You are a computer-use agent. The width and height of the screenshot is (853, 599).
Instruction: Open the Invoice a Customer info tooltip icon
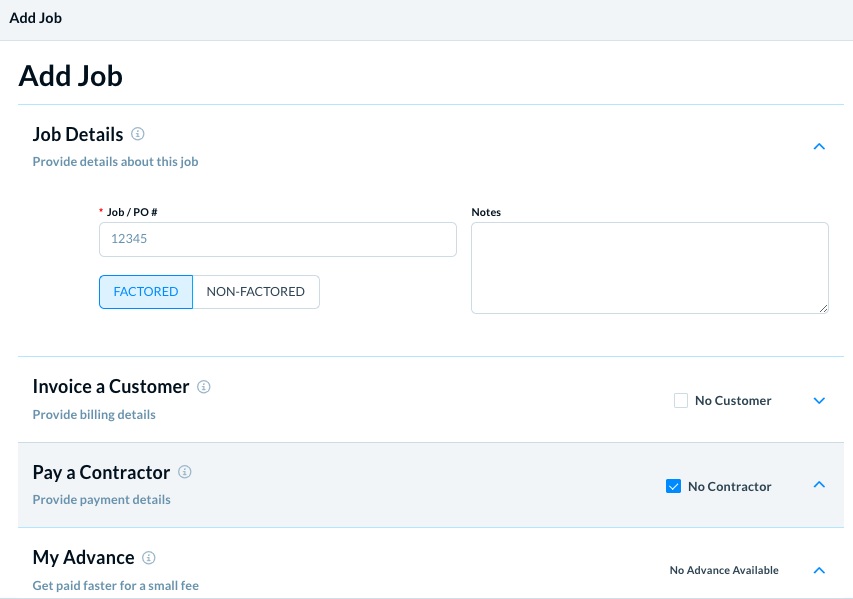coord(204,386)
